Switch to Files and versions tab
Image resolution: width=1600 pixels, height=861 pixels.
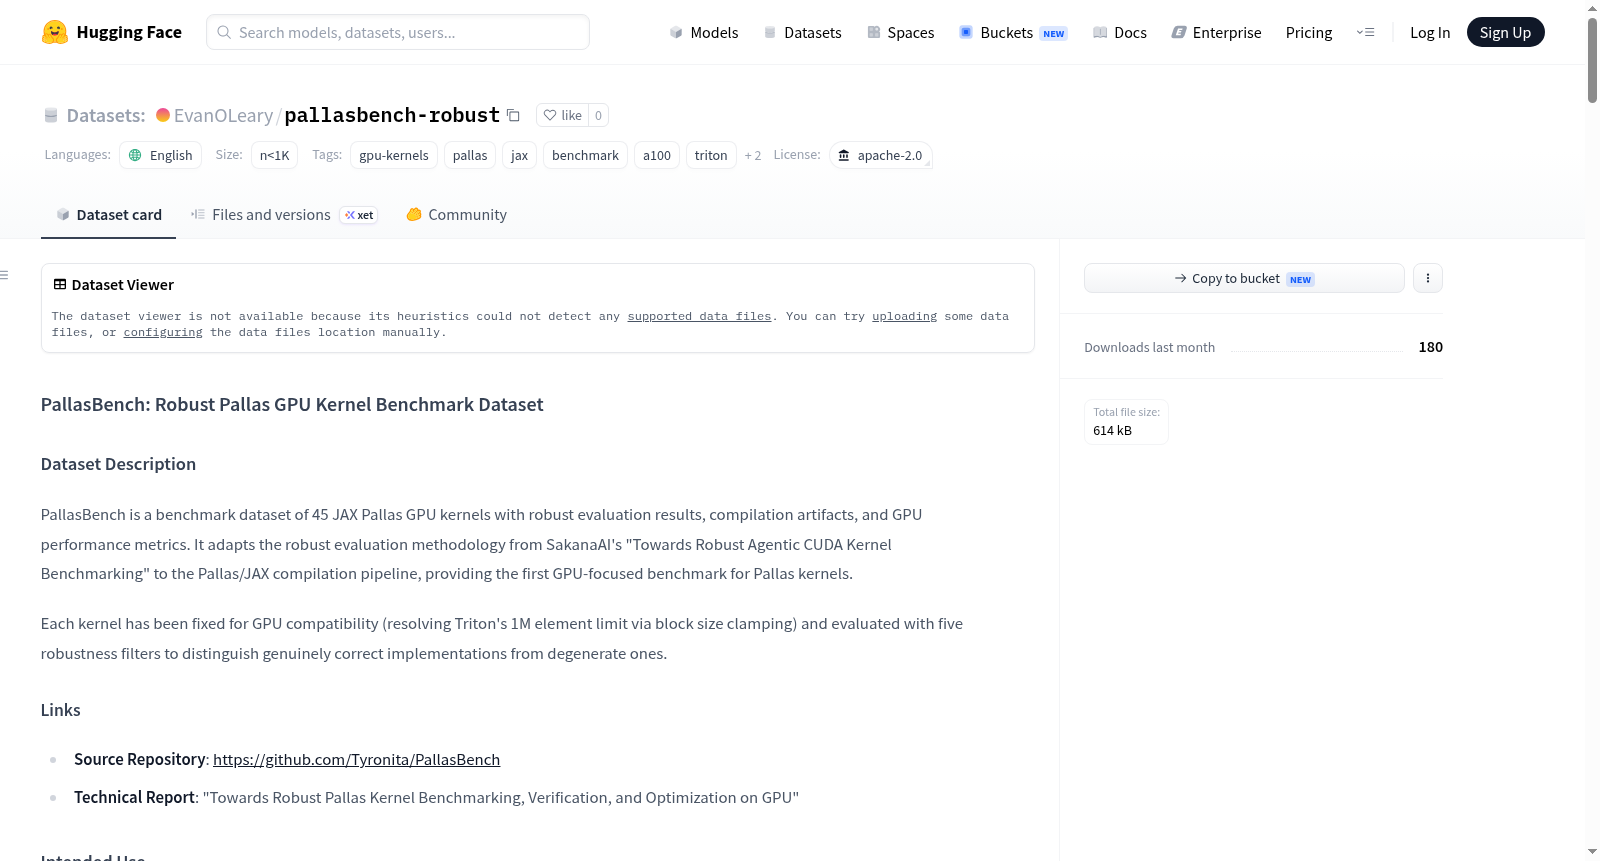coord(283,214)
